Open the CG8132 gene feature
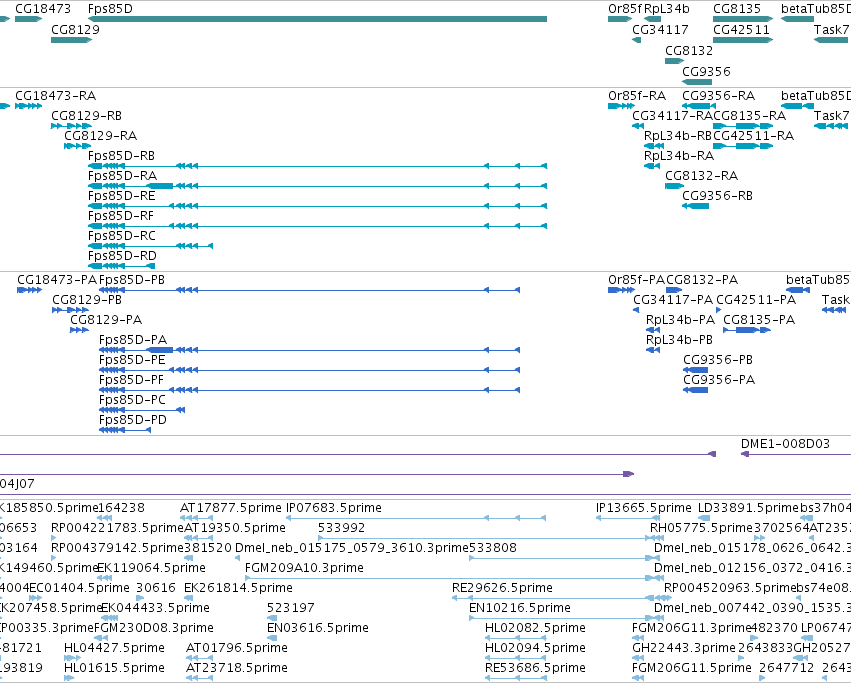This screenshot has width=851, height=683. click(674, 61)
